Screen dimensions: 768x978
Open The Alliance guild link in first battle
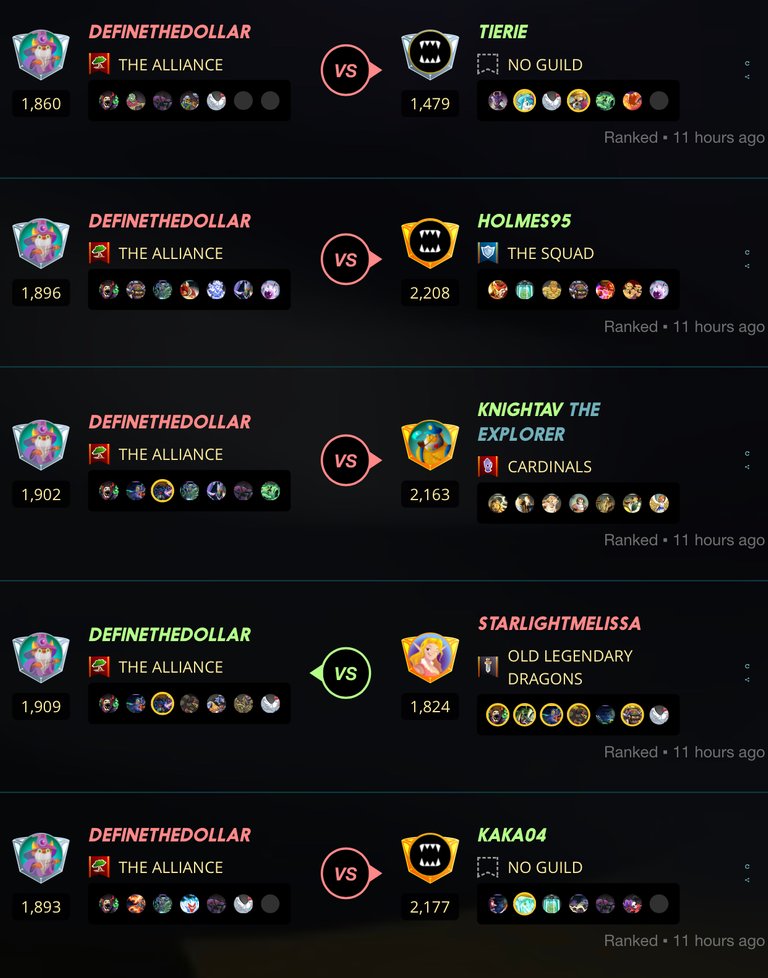click(x=170, y=64)
